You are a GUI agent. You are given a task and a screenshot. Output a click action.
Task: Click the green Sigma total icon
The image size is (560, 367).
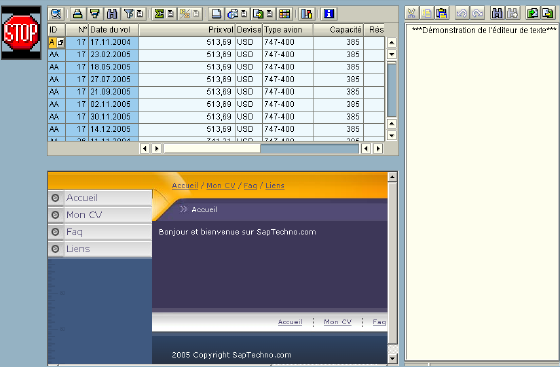coord(159,14)
